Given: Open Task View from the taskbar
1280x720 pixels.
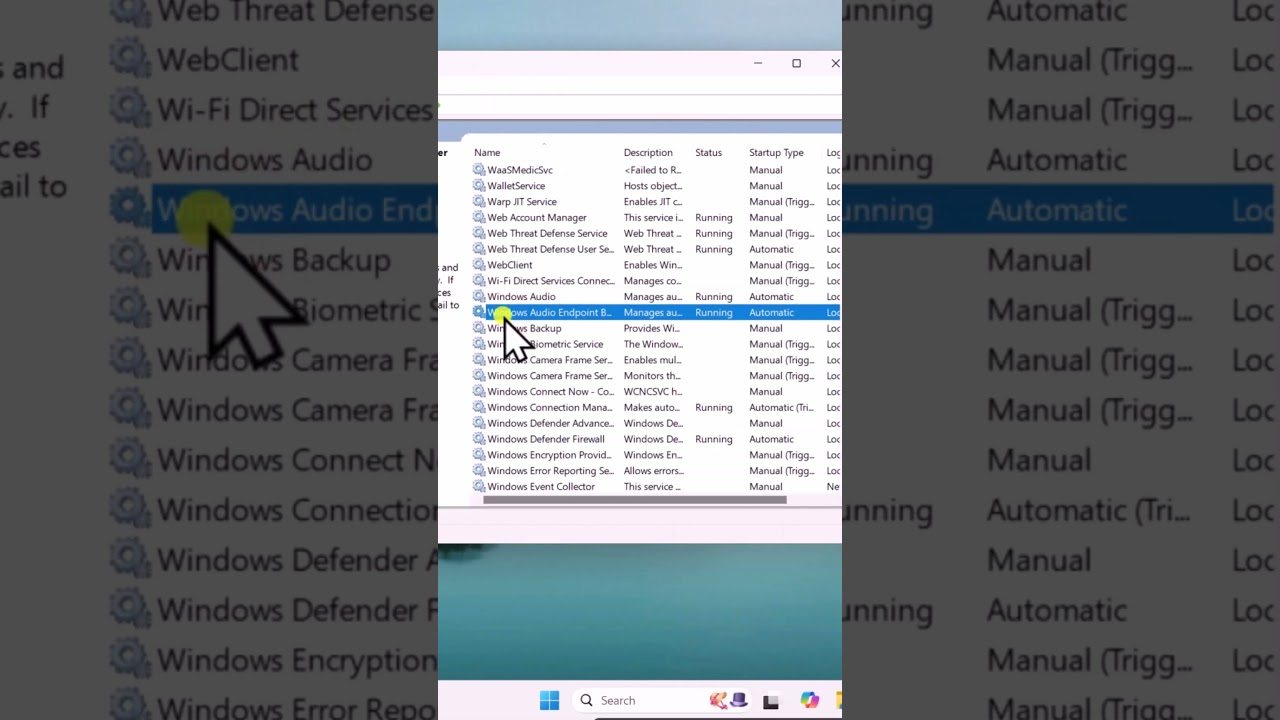Looking at the screenshot, I should (770, 701).
